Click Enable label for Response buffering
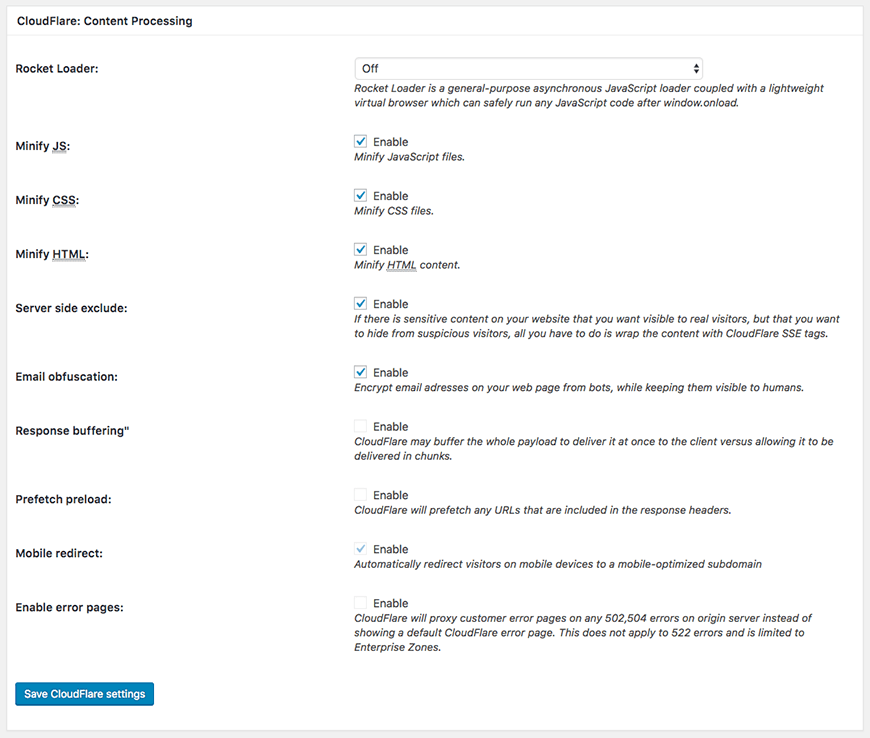The width and height of the screenshot is (870, 738). click(x=391, y=427)
